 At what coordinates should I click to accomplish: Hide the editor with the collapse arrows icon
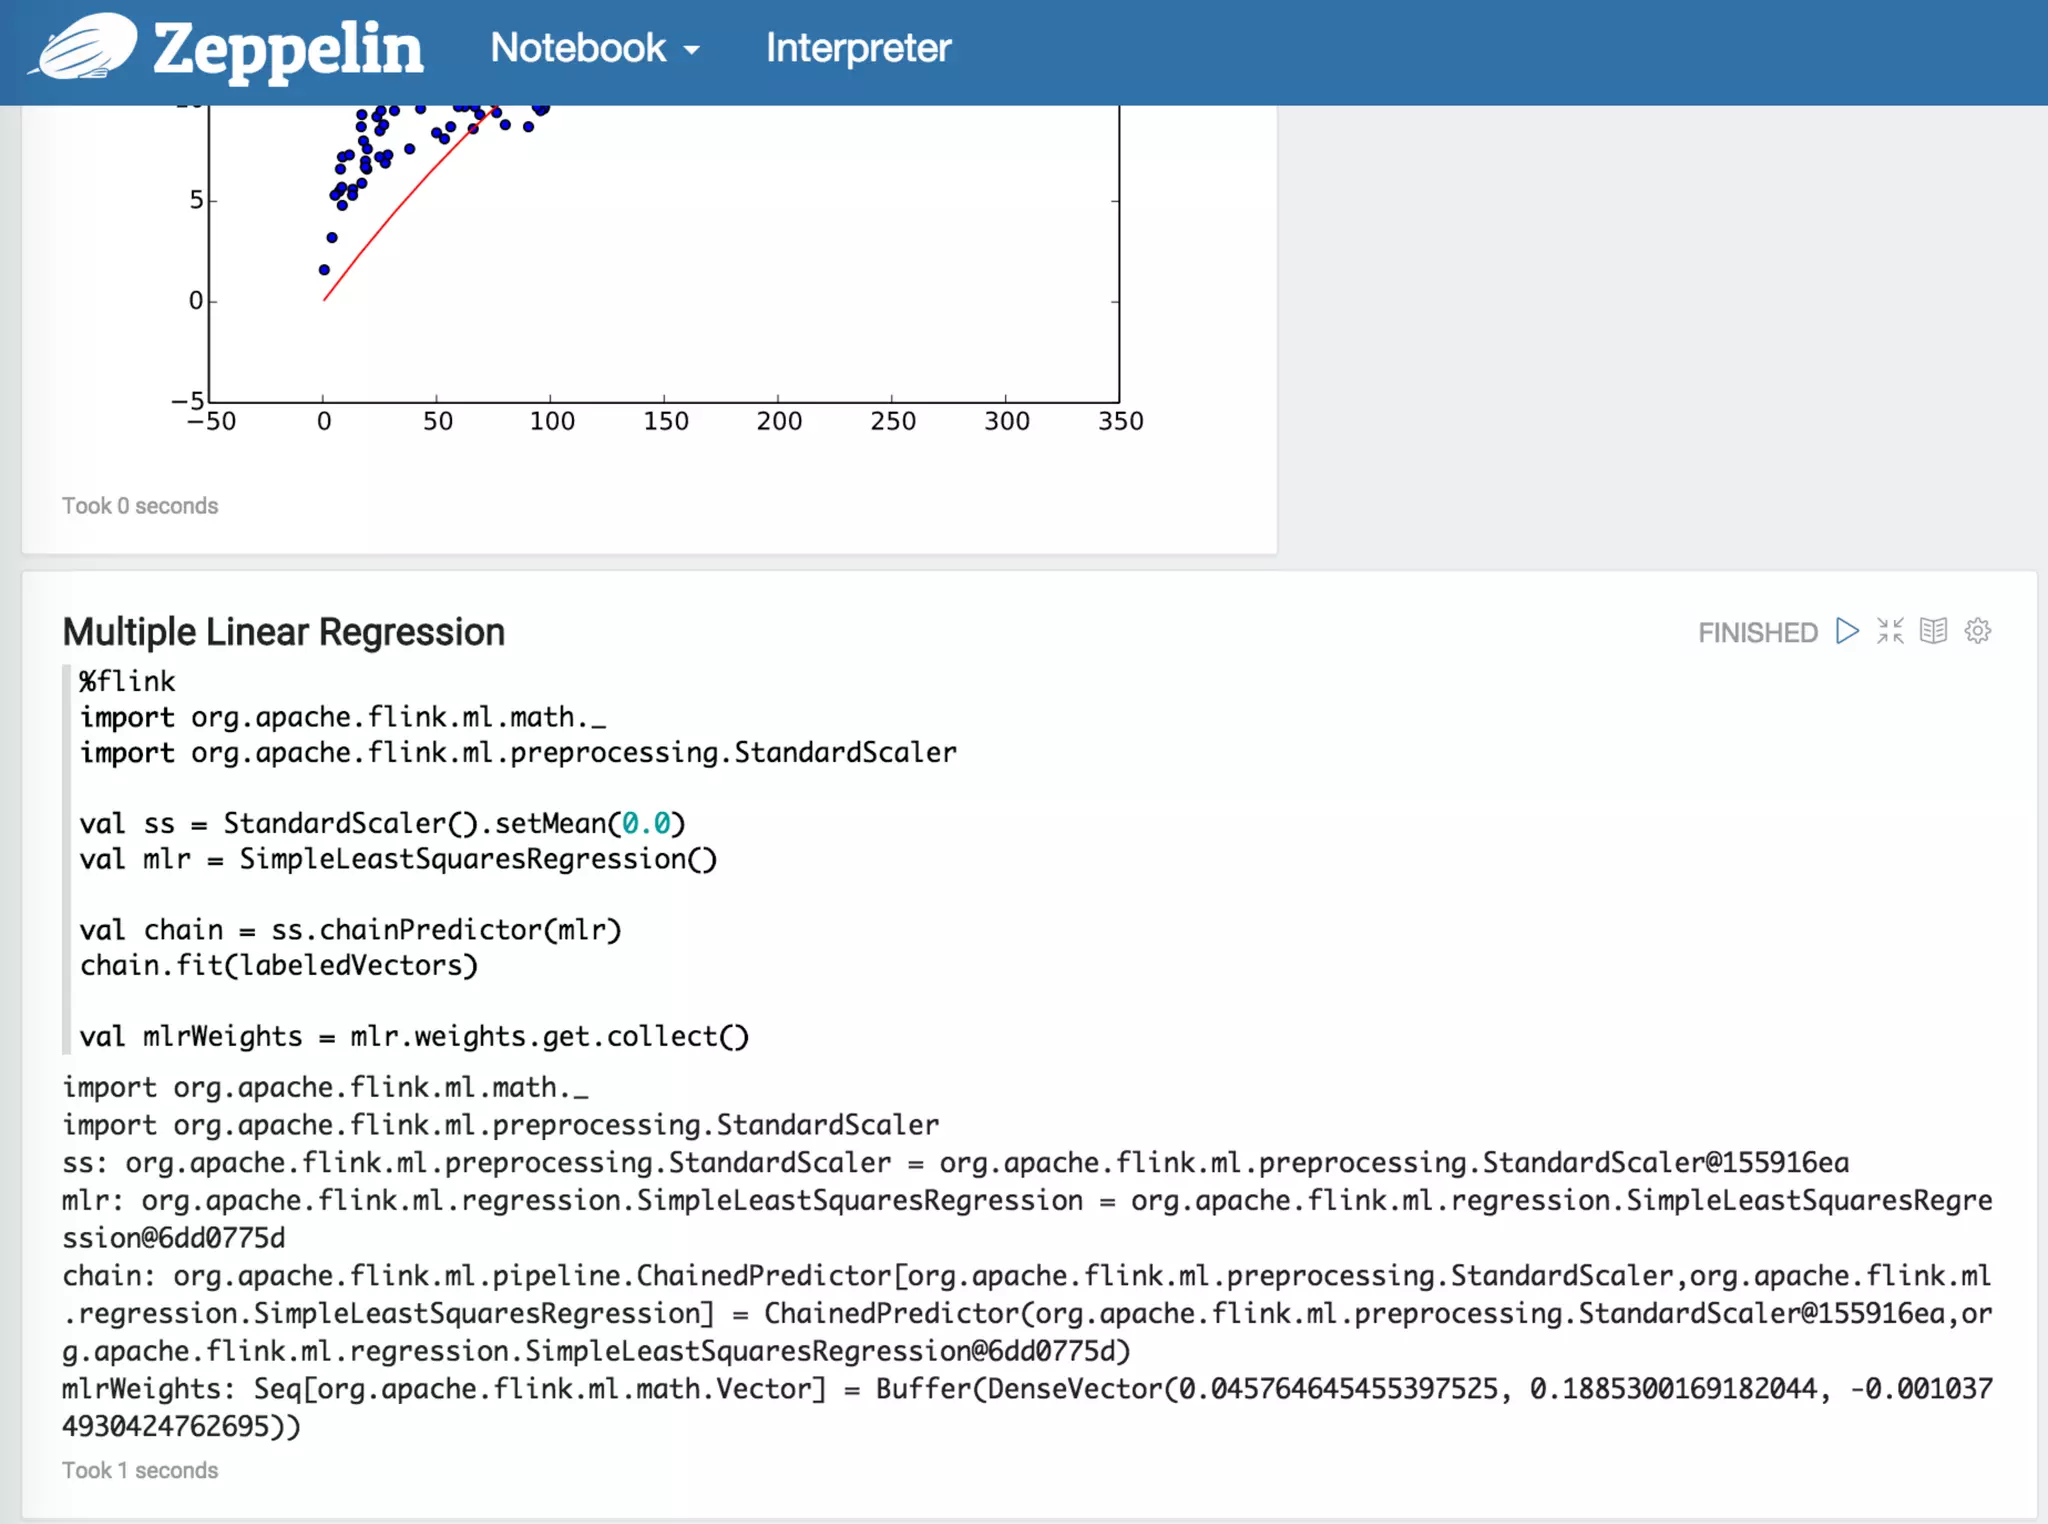(1890, 631)
